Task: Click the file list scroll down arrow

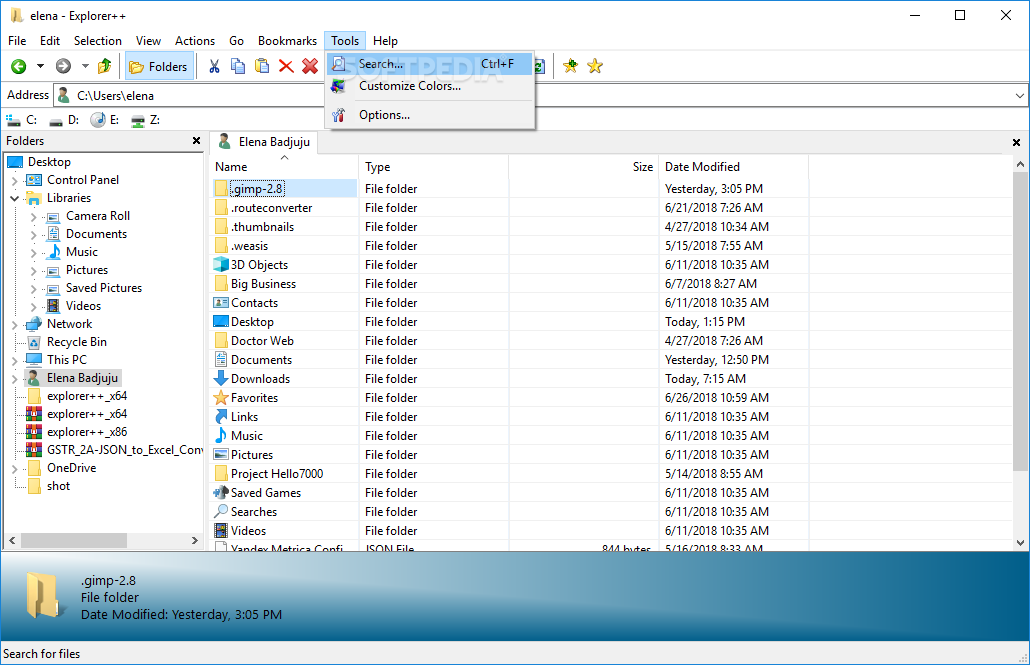Action: pyautogui.click(x=1019, y=543)
